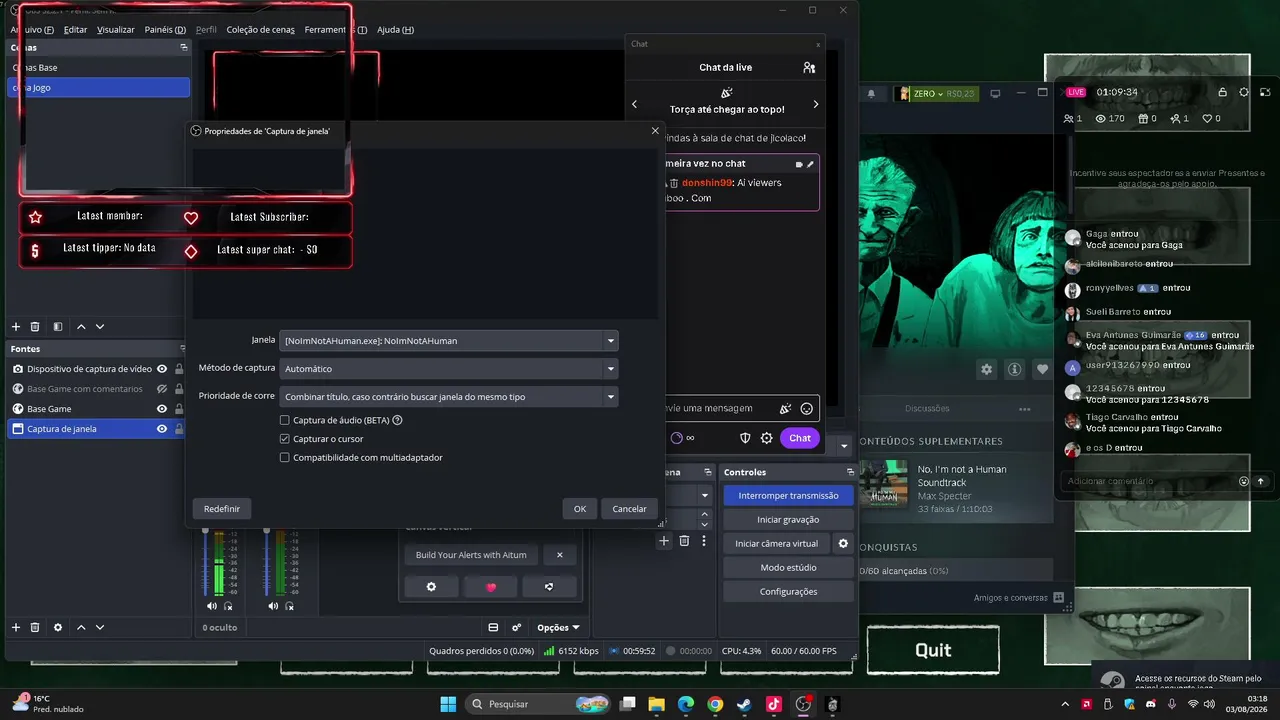Open the Aitum settings gear button
This screenshot has height=720, width=1280.
pyautogui.click(x=431, y=587)
